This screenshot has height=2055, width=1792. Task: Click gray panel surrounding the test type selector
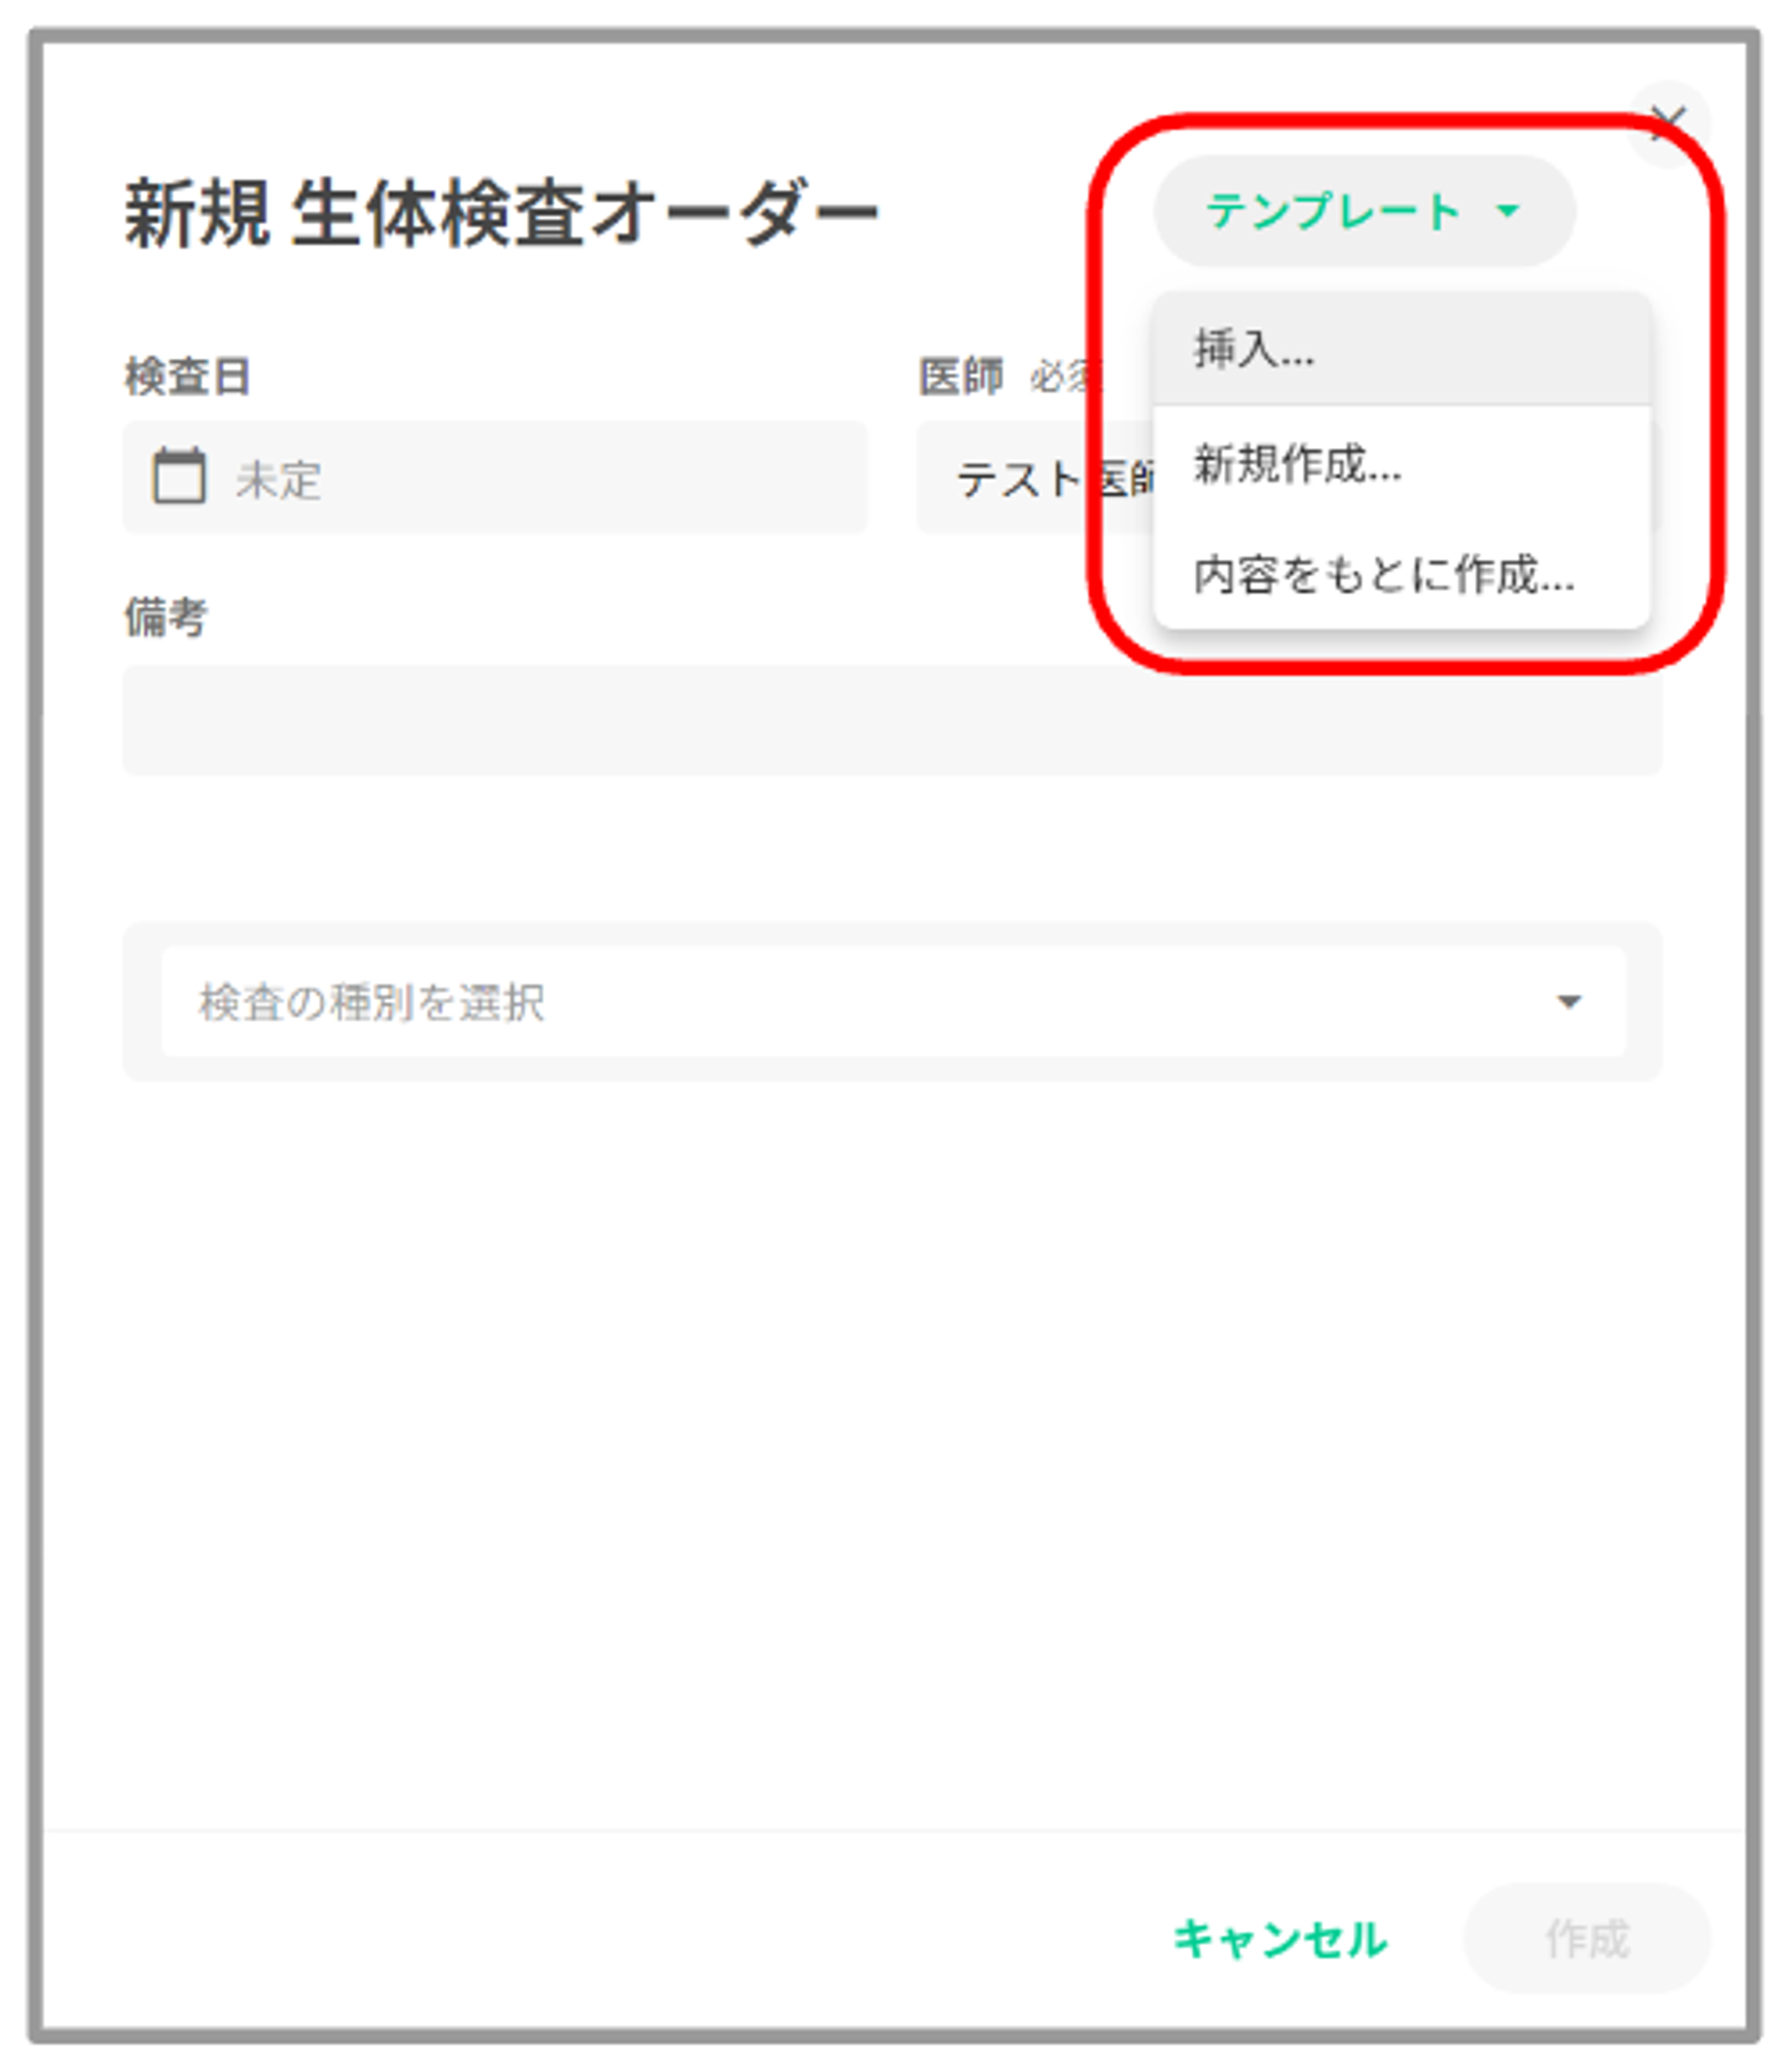tap(142, 1001)
